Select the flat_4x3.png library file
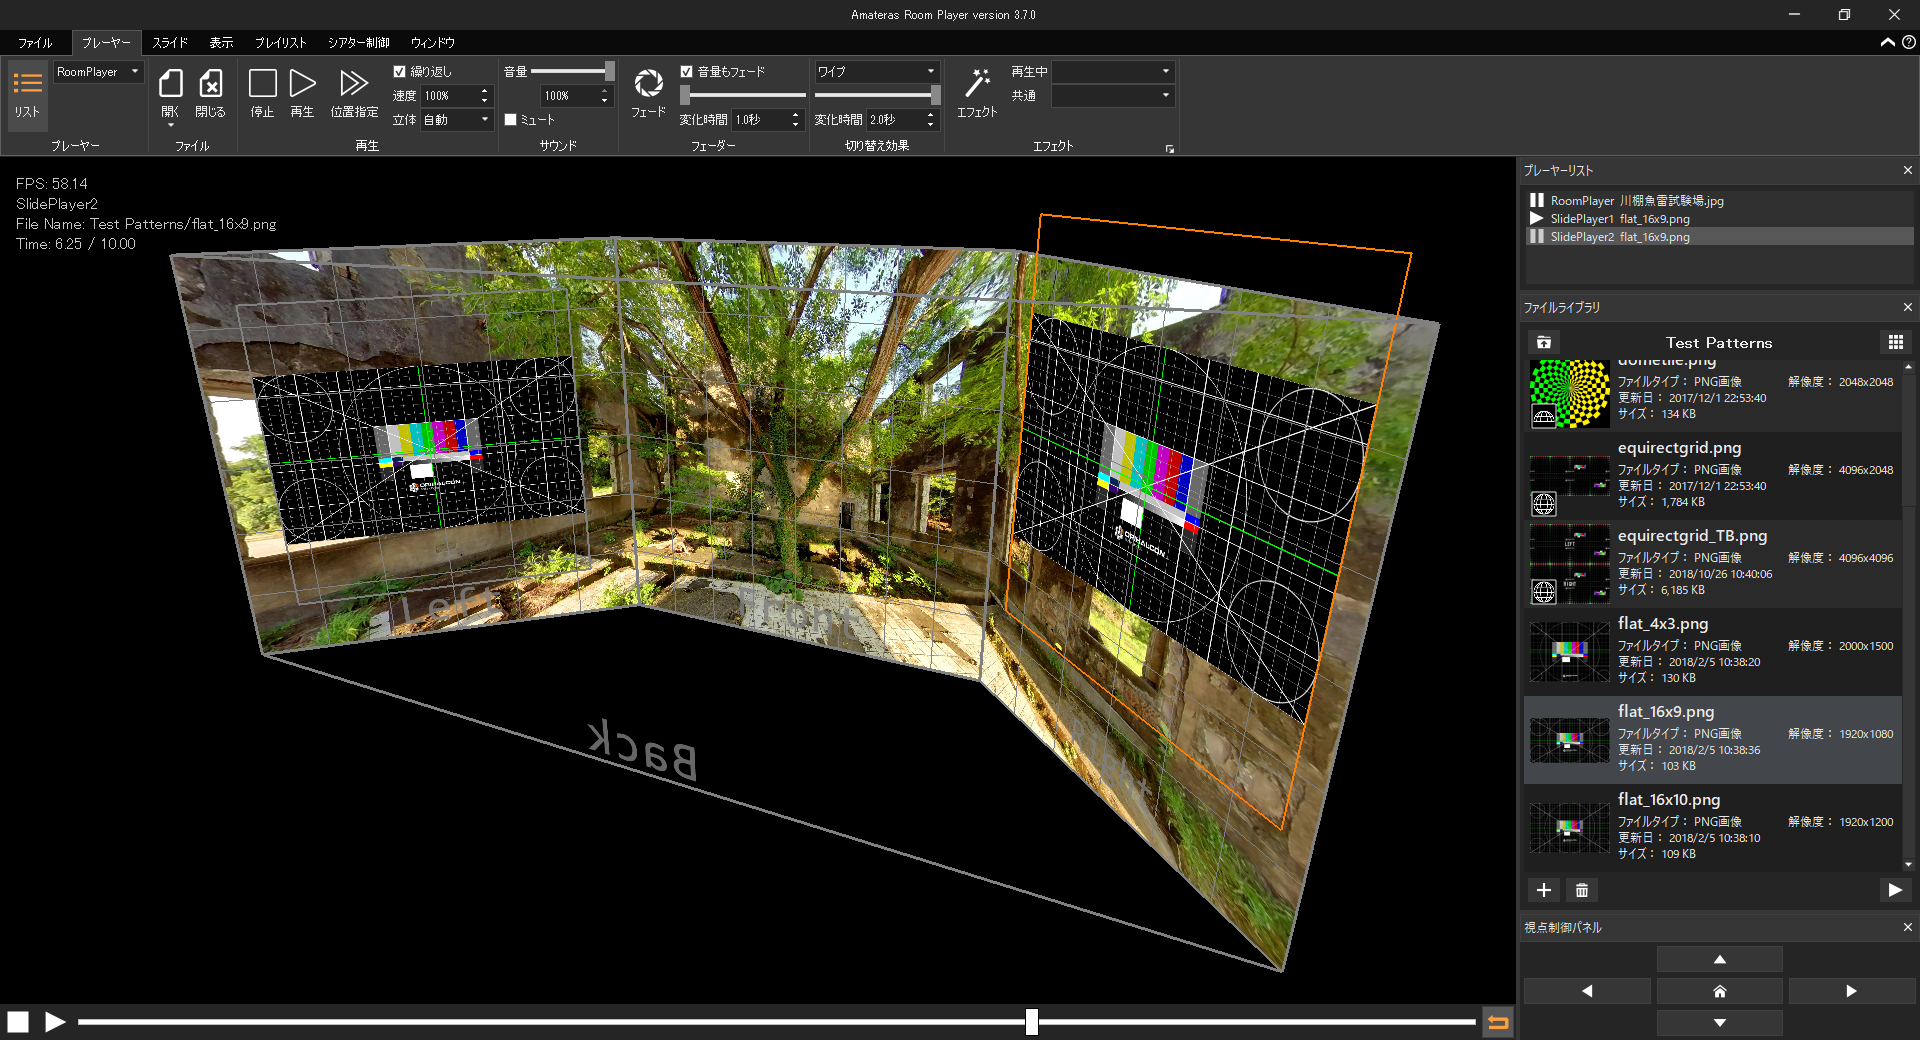The width and height of the screenshot is (1920, 1040). 1713,651
